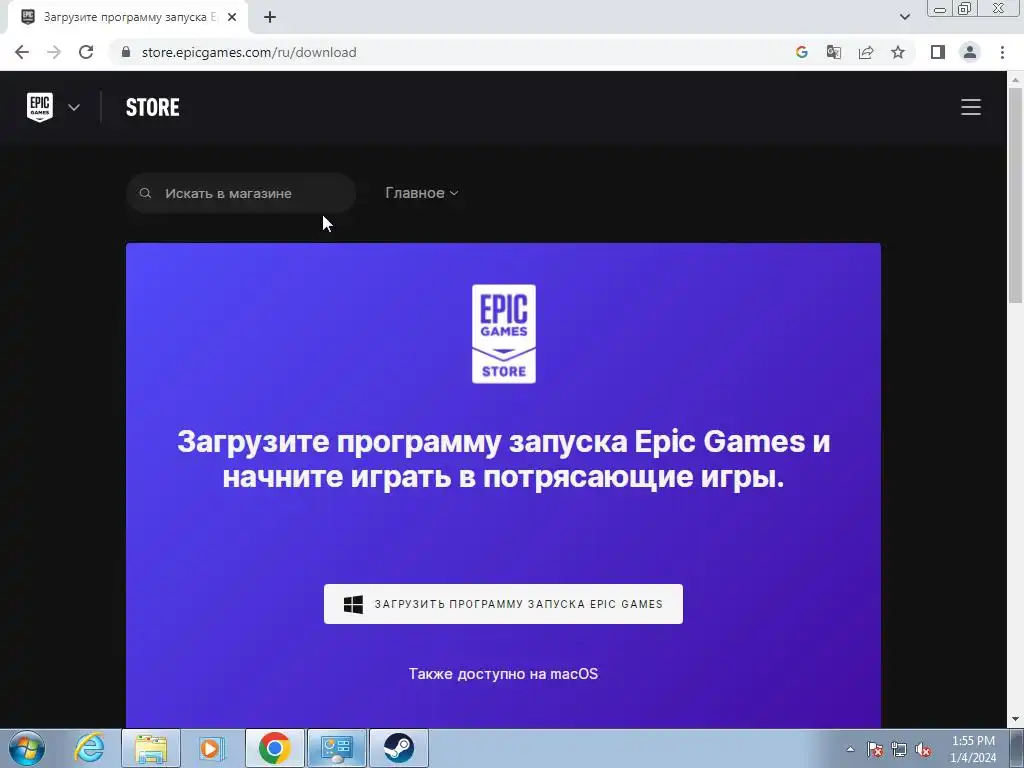1024x768 pixels.
Task: Click the muted volume tray icon
Action: pyautogui.click(x=923, y=749)
